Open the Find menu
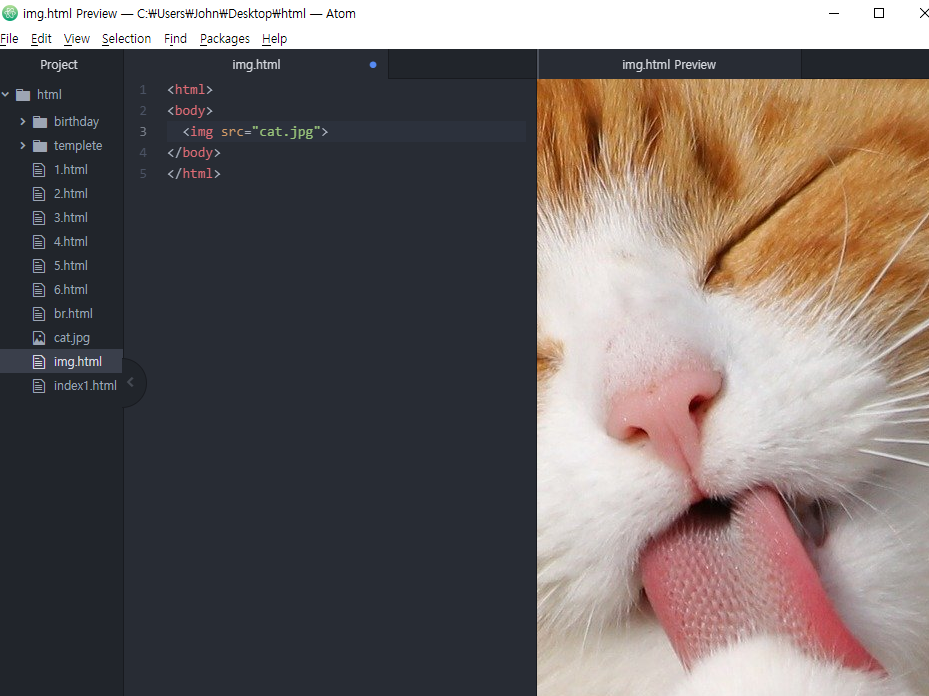The width and height of the screenshot is (929, 696). (175, 39)
